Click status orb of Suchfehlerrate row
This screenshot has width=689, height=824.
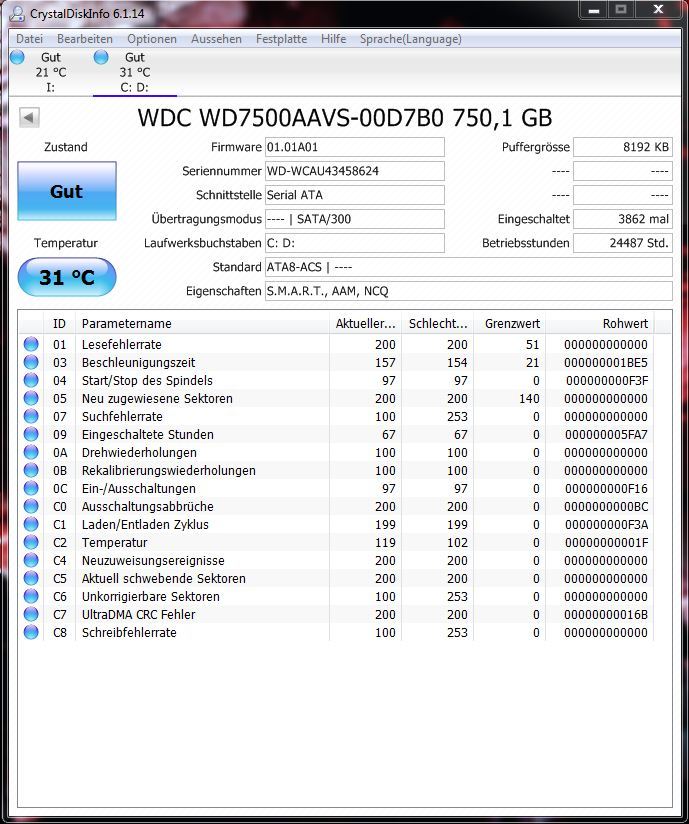coord(31,416)
